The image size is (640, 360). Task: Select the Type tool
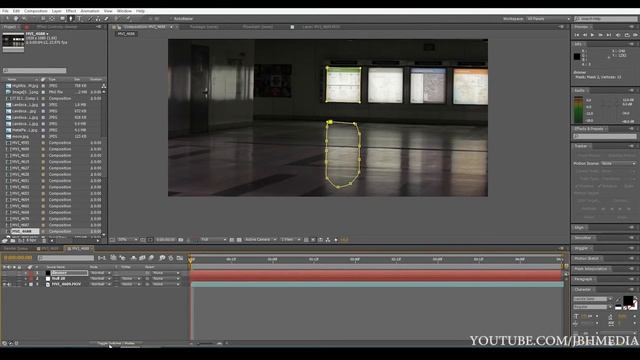pyautogui.click(x=80, y=19)
